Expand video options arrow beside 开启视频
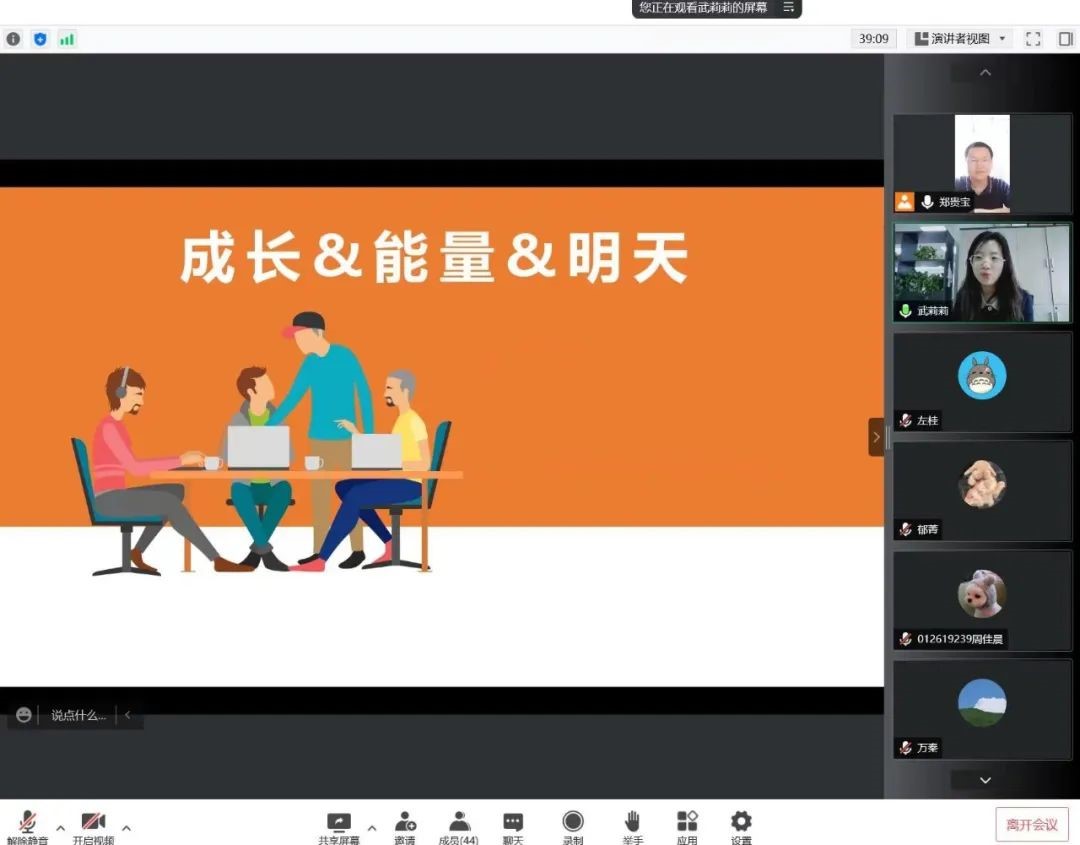The width and height of the screenshot is (1080, 845). pyautogui.click(x=126, y=827)
